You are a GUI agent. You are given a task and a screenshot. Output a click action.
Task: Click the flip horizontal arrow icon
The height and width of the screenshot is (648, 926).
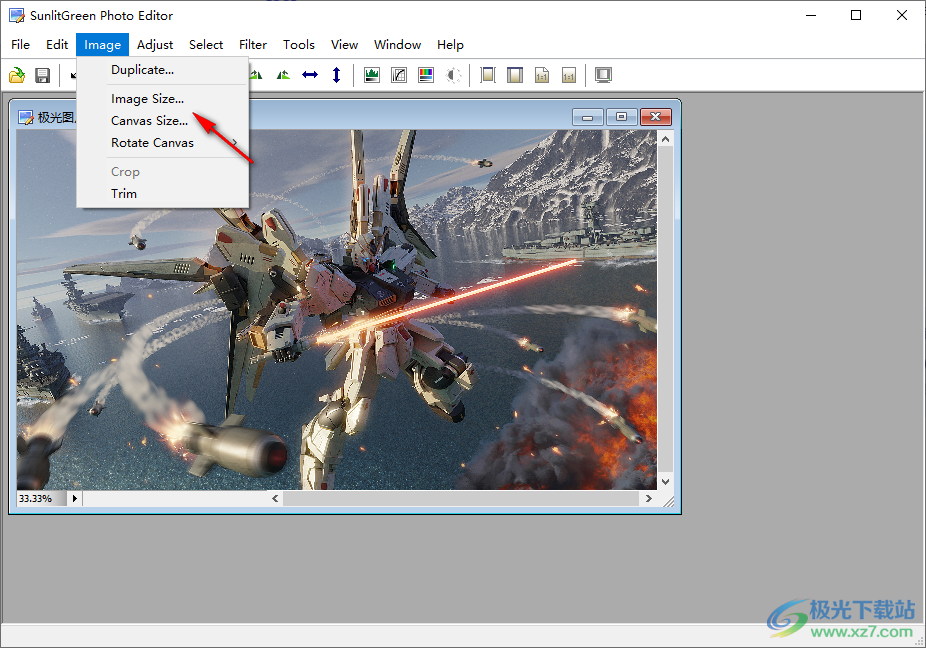[x=310, y=75]
